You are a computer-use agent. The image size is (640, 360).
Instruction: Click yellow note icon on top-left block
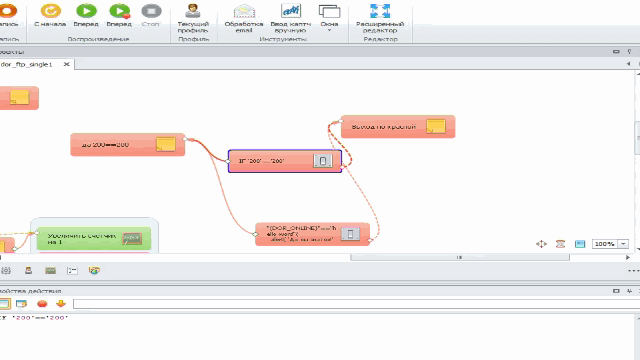click(x=19, y=98)
